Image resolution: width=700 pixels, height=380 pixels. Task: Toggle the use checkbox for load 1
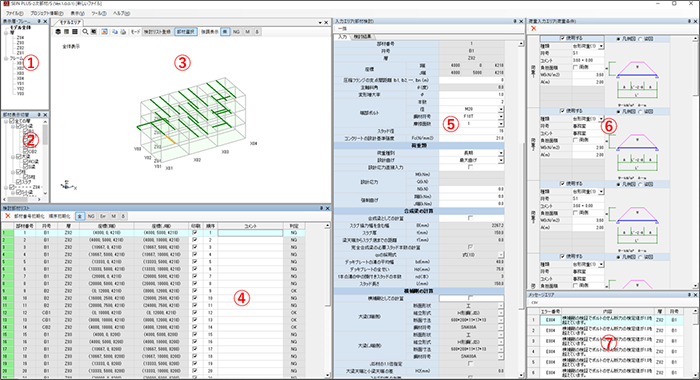tap(562, 38)
